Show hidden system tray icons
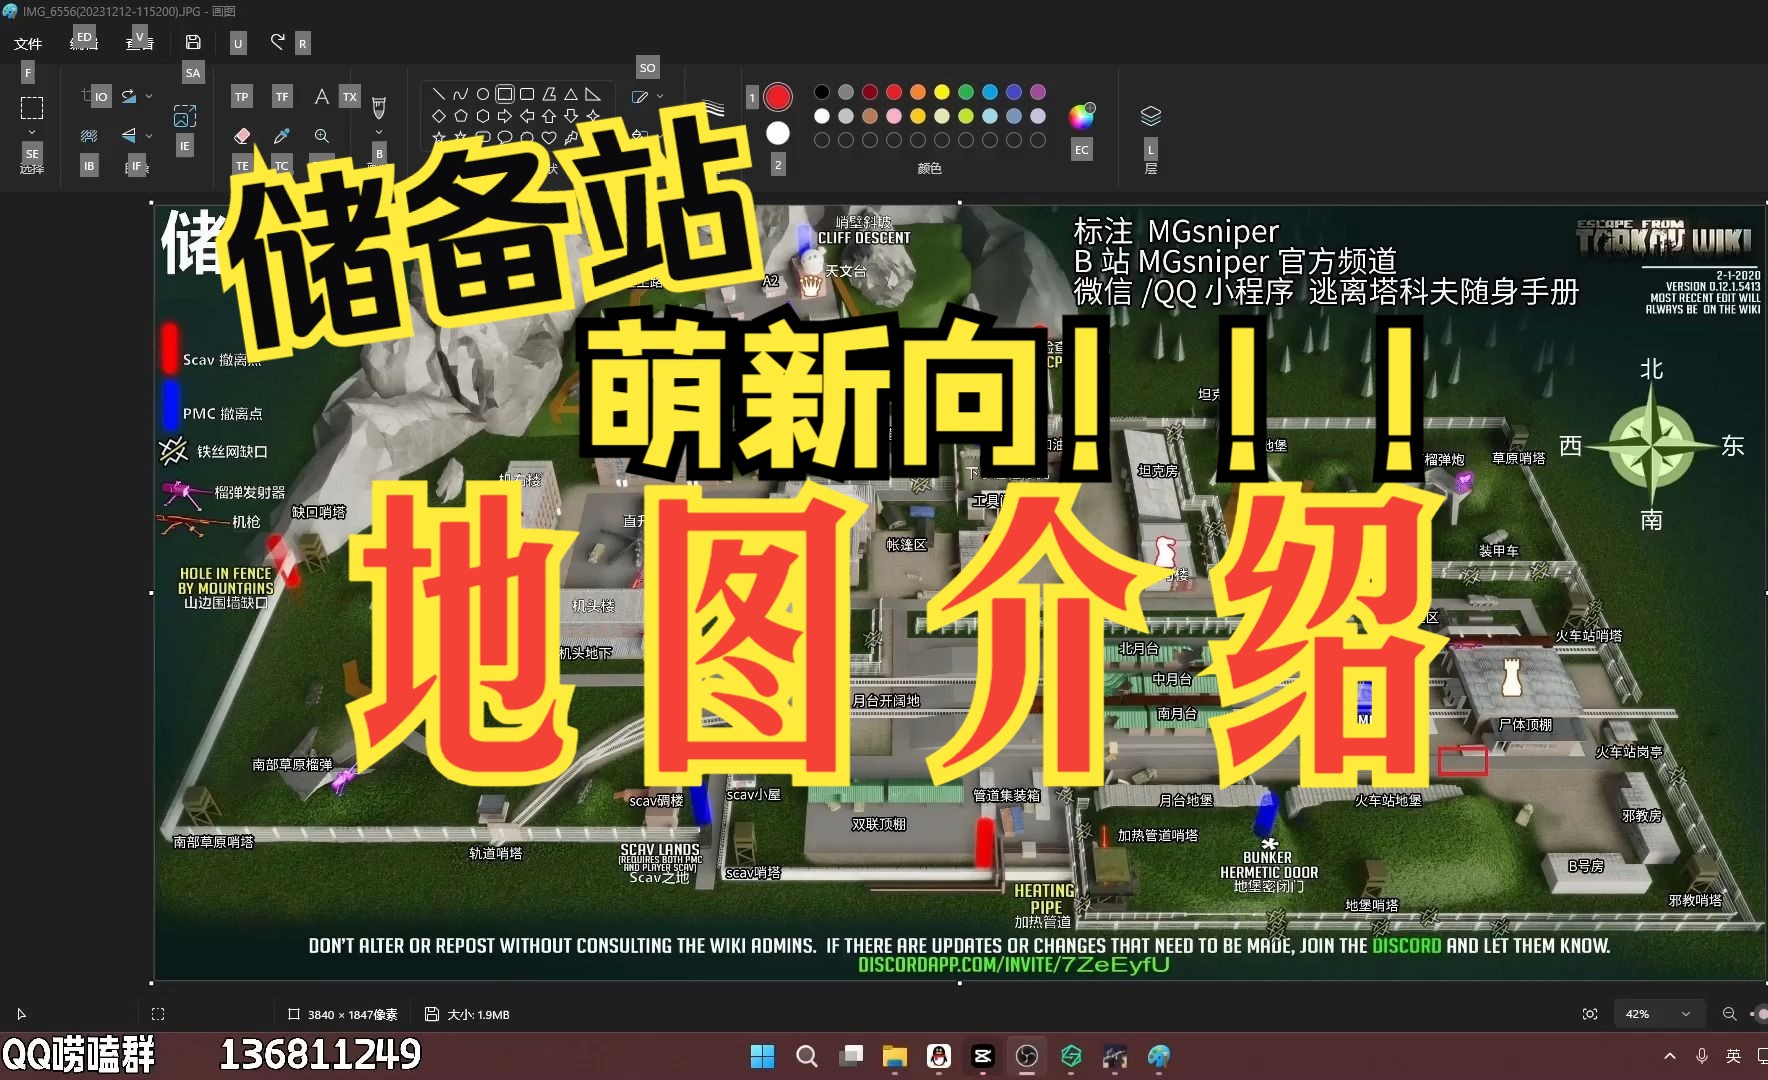 pyautogui.click(x=1670, y=1056)
